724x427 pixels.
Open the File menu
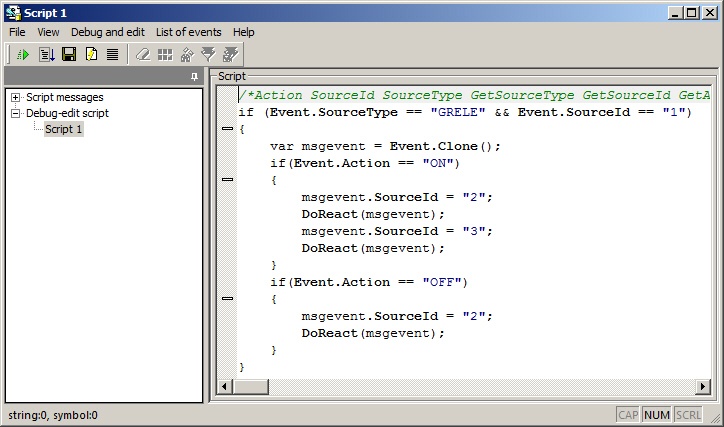click(18, 32)
